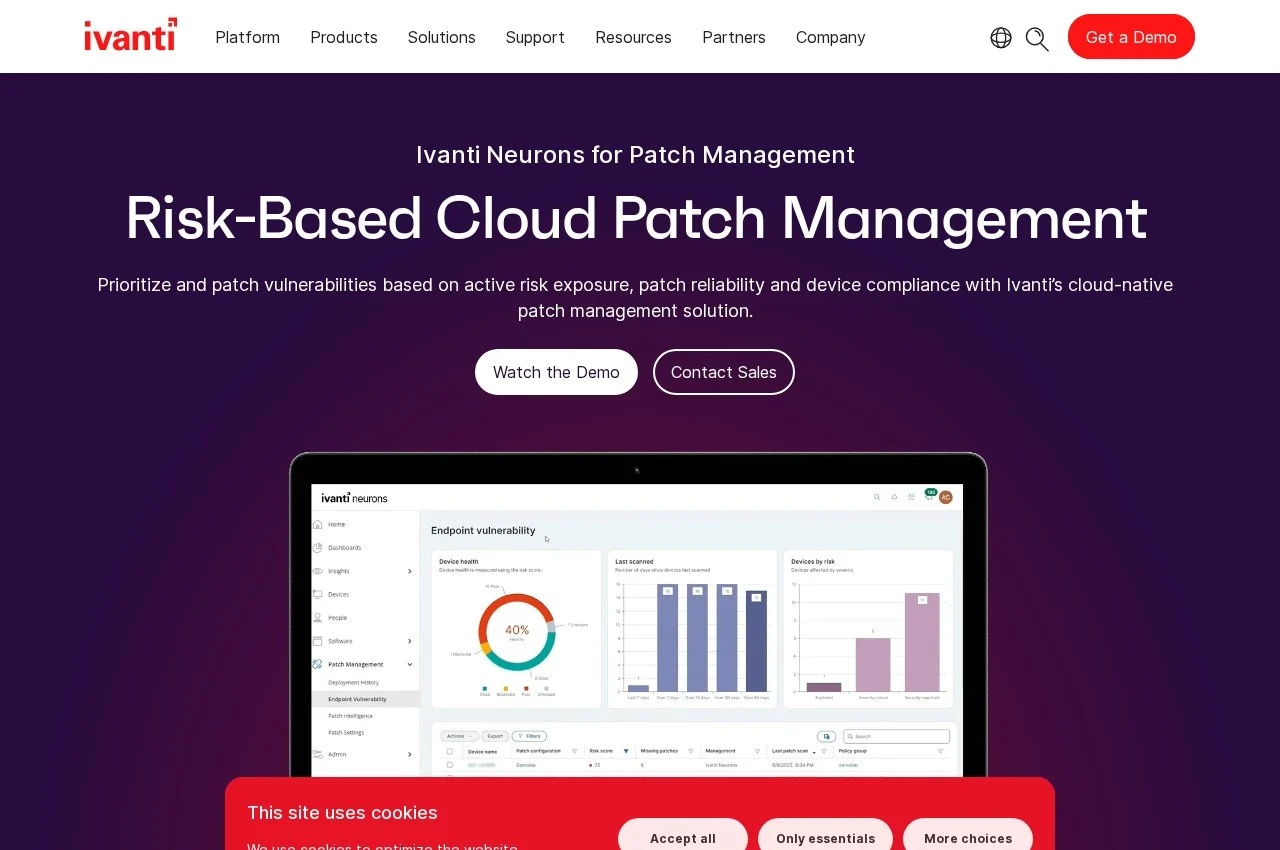Open site search with the magnifier icon
Image resolution: width=1280 pixels, height=850 pixels.
1037,39
